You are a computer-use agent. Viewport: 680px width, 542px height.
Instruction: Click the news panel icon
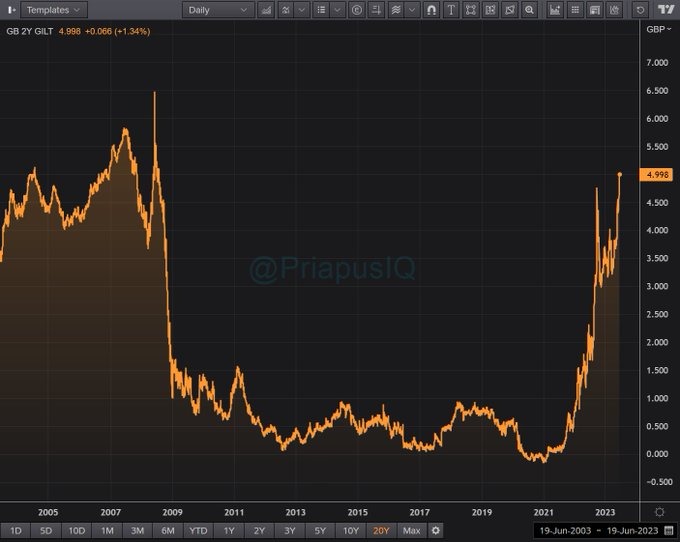point(595,10)
